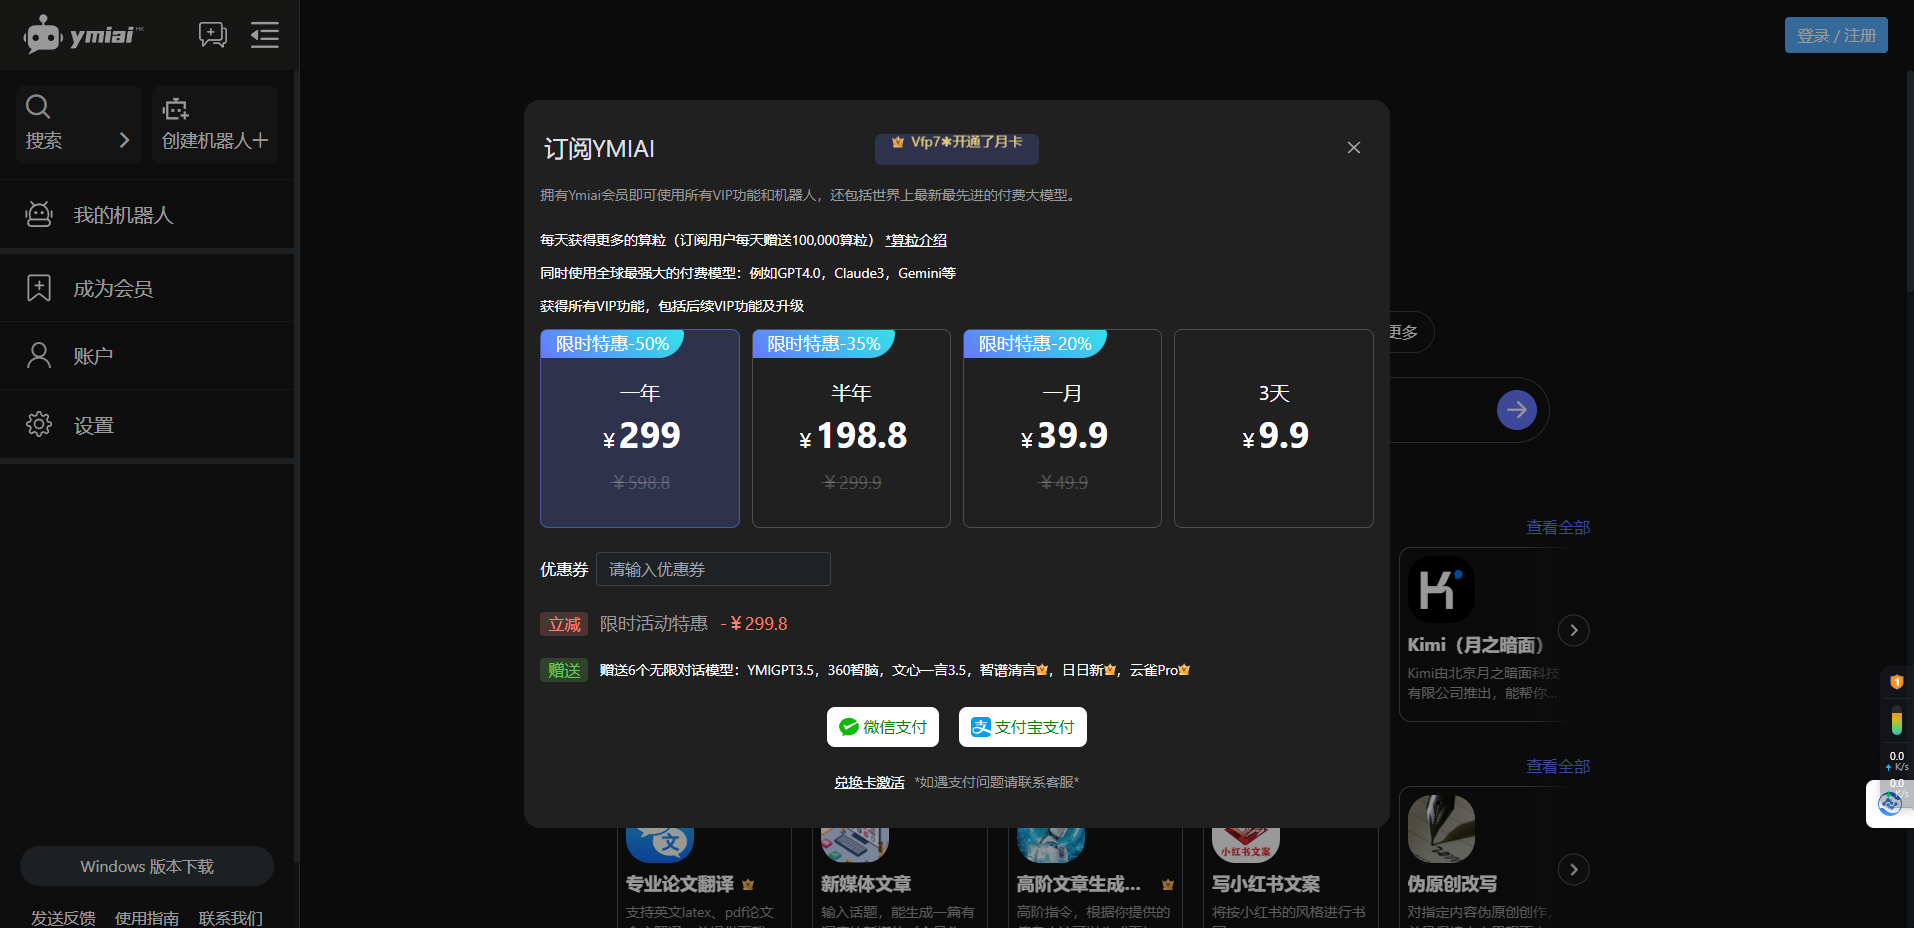Open the feedback chat icon in top bar
This screenshot has width=1914, height=928.
[x=212, y=34]
